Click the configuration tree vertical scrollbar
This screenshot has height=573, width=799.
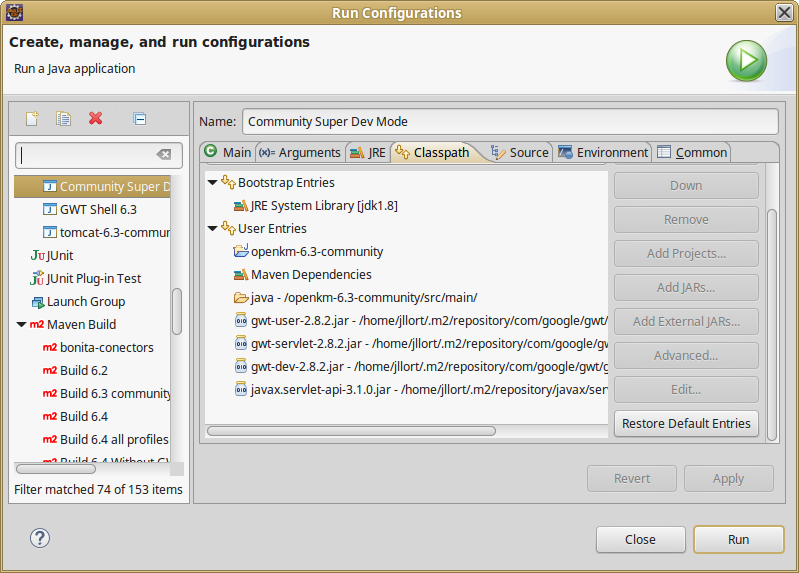177,311
